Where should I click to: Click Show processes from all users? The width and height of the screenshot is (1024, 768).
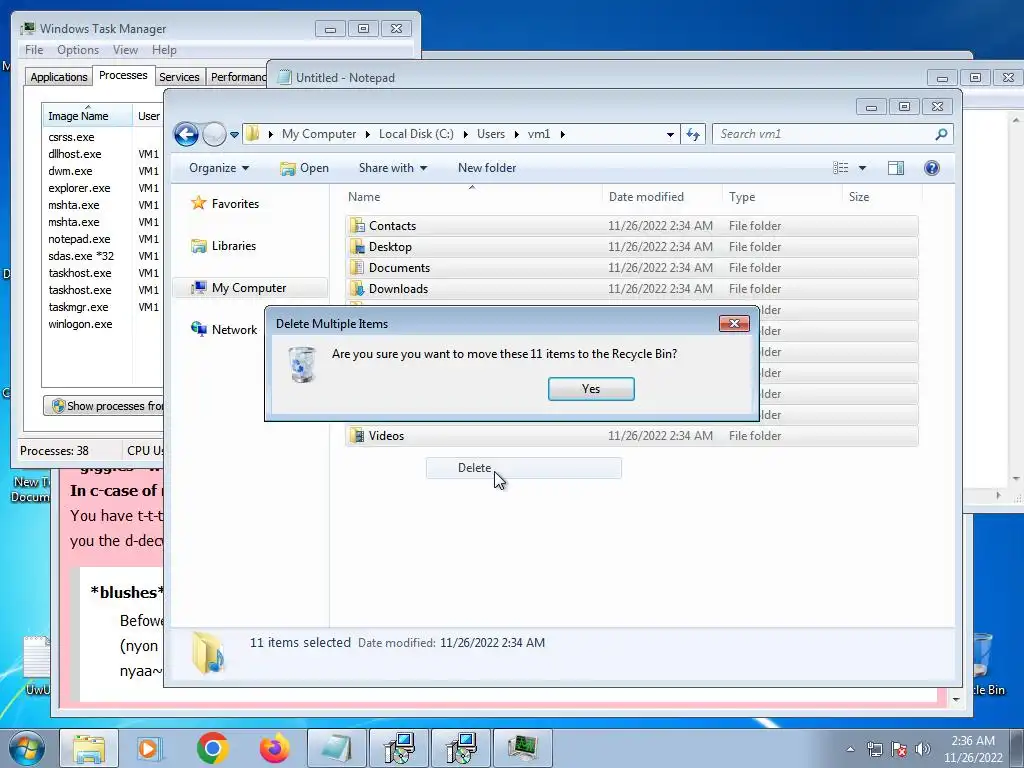coord(104,406)
